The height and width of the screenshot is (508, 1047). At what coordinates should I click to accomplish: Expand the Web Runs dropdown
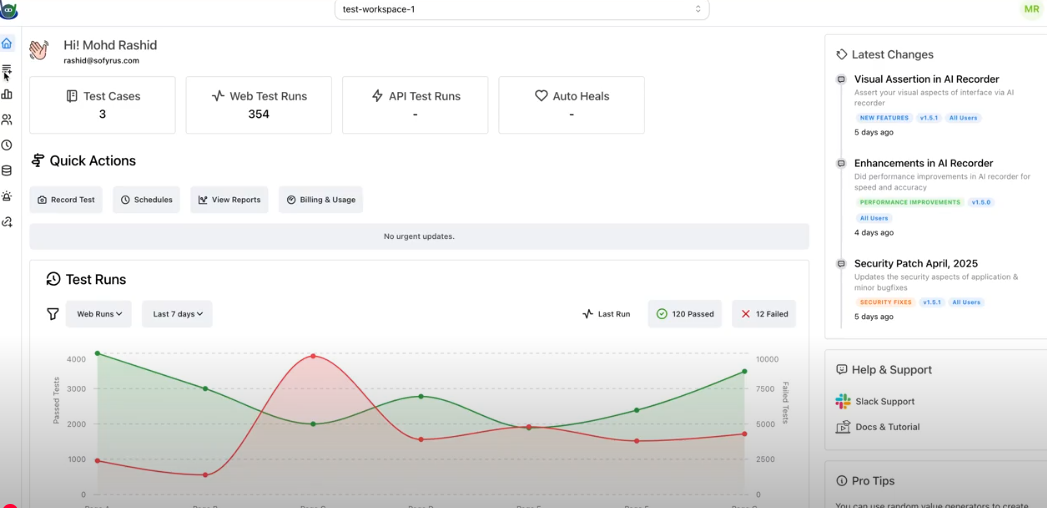pyautogui.click(x=99, y=314)
